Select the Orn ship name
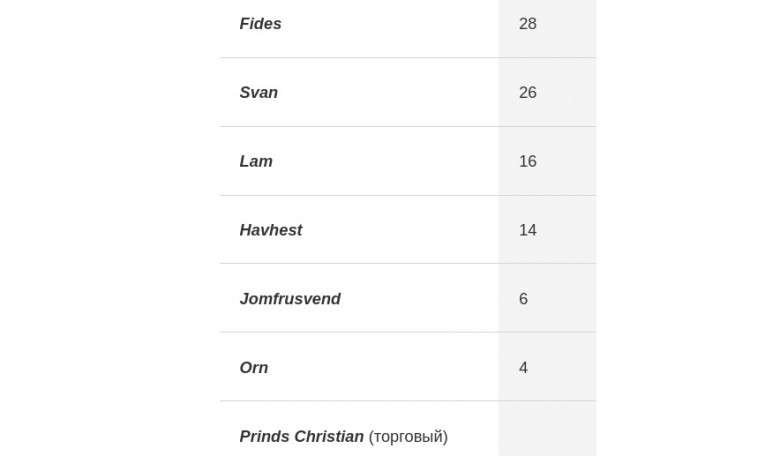 (254, 367)
